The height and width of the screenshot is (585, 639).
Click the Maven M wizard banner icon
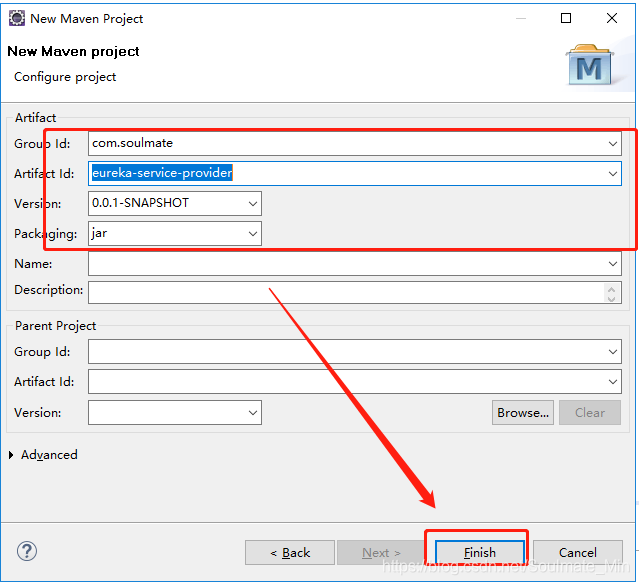pyautogui.click(x=590, y=65)
